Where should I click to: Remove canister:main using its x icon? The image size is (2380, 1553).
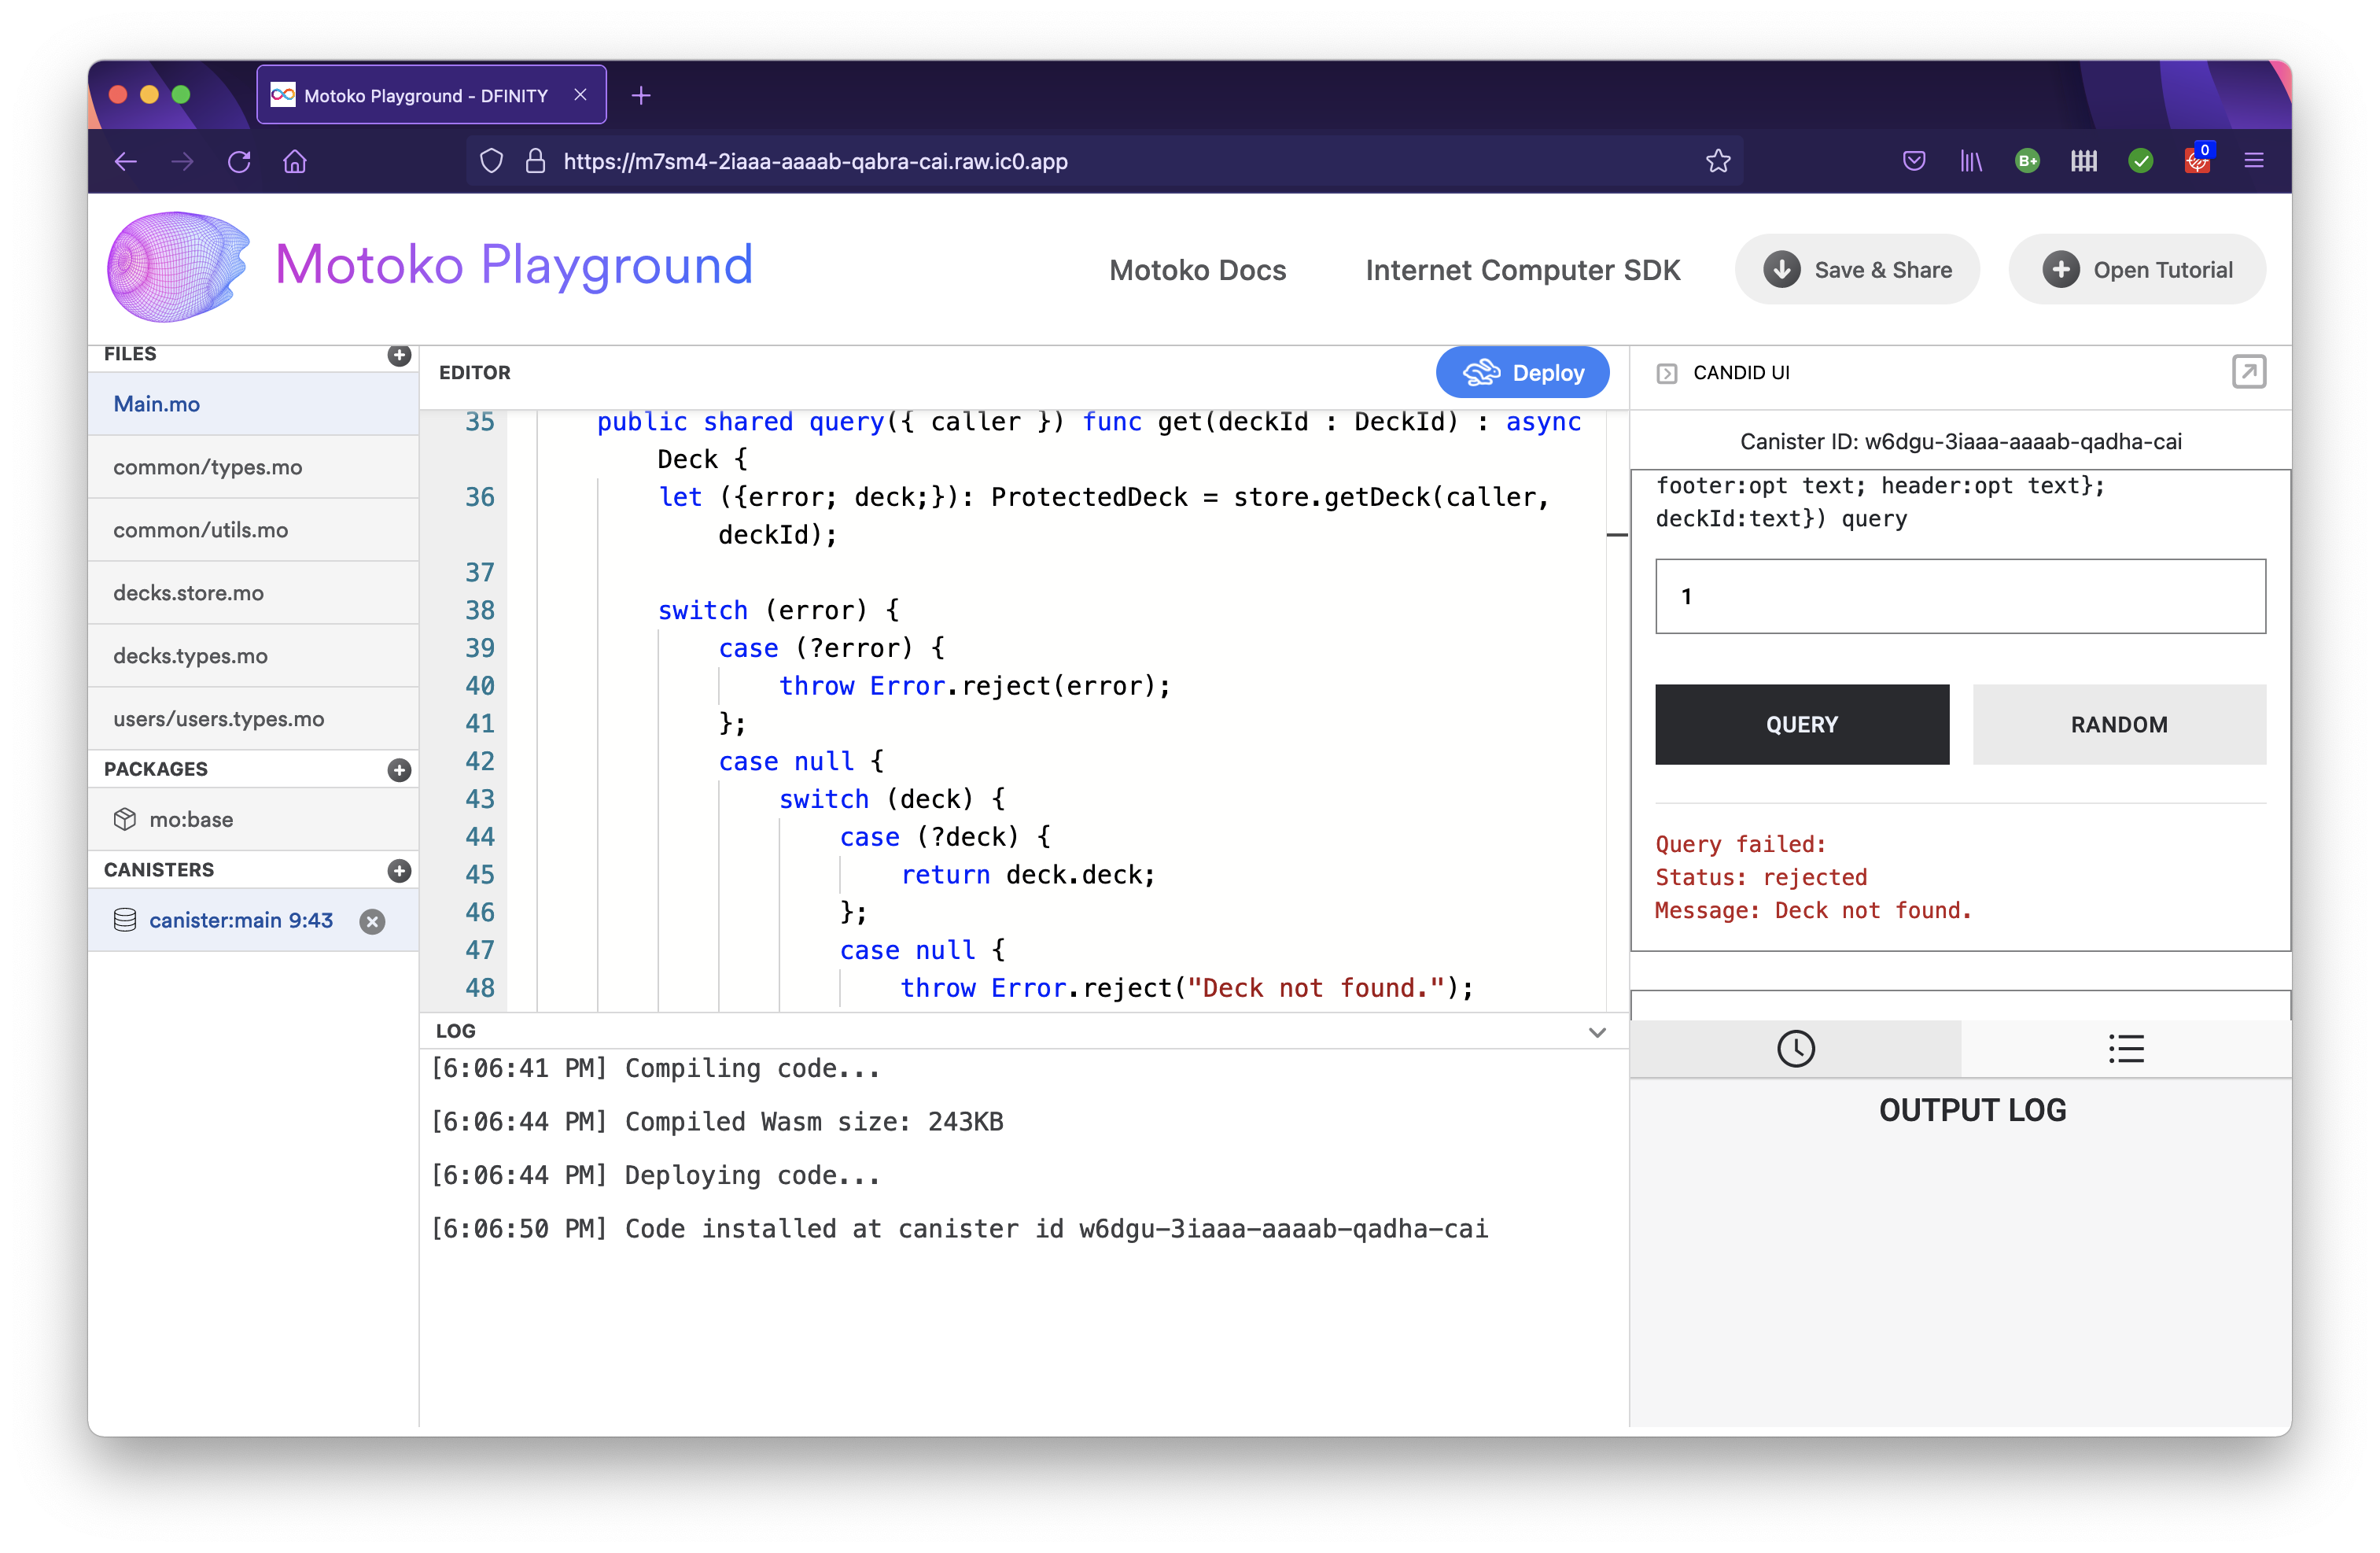click(x=372, y=921)
